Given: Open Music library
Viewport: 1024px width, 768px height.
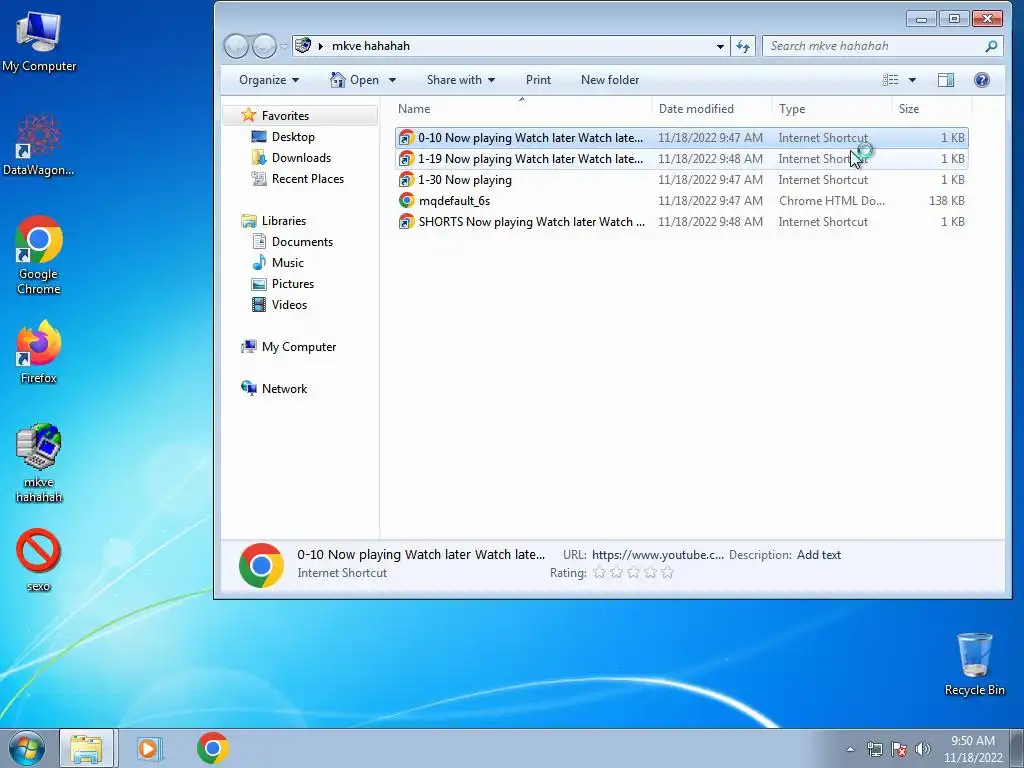Looking at the screenshot, I should pos(287,263).
